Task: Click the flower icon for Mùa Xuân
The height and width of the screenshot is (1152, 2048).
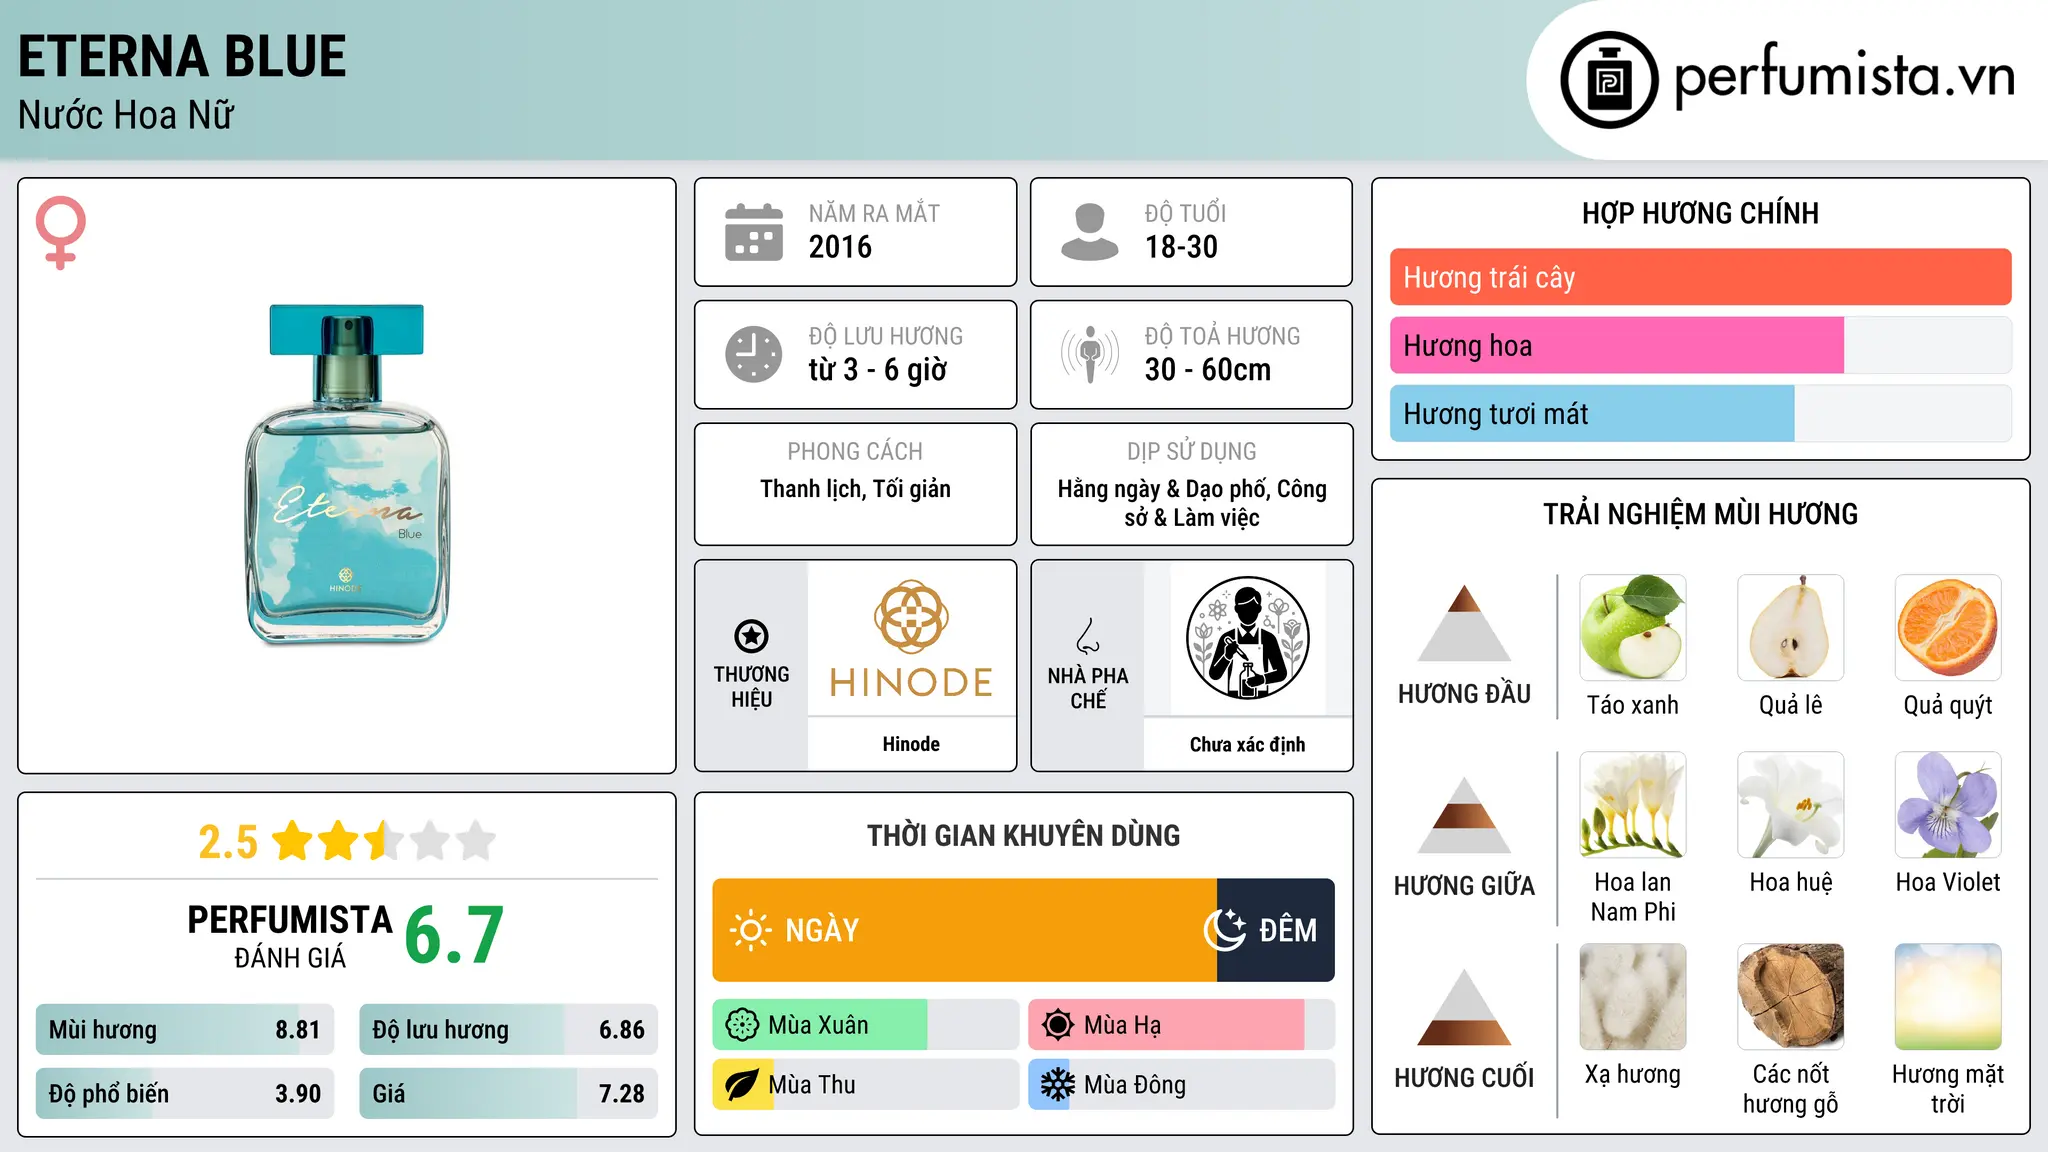Action: 741,1025
